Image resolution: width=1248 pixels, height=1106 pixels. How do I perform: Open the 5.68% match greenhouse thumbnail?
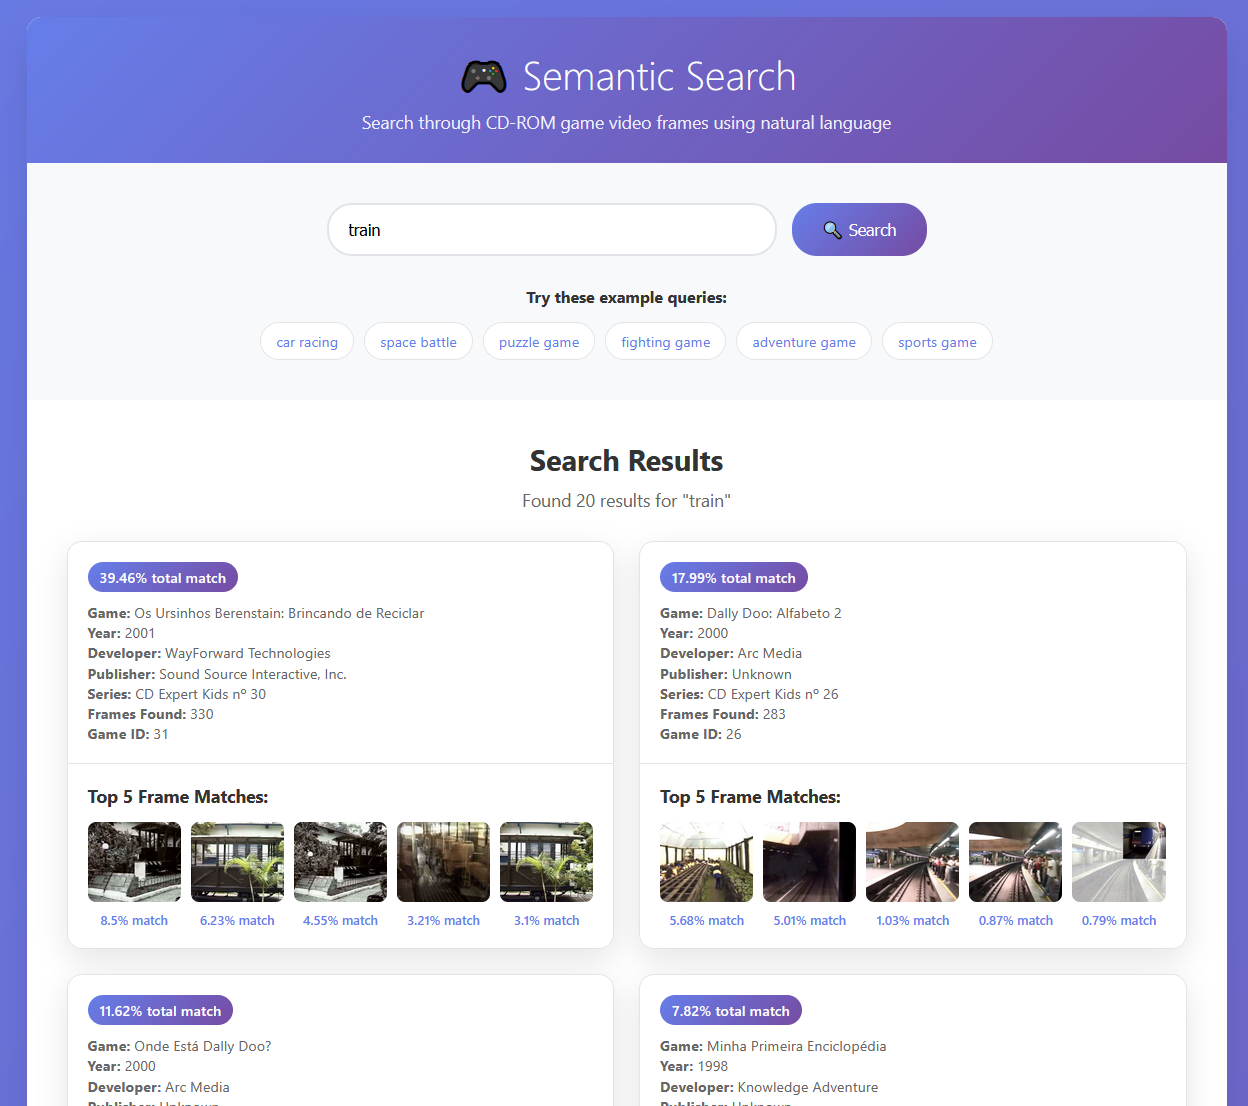[706, 862]
